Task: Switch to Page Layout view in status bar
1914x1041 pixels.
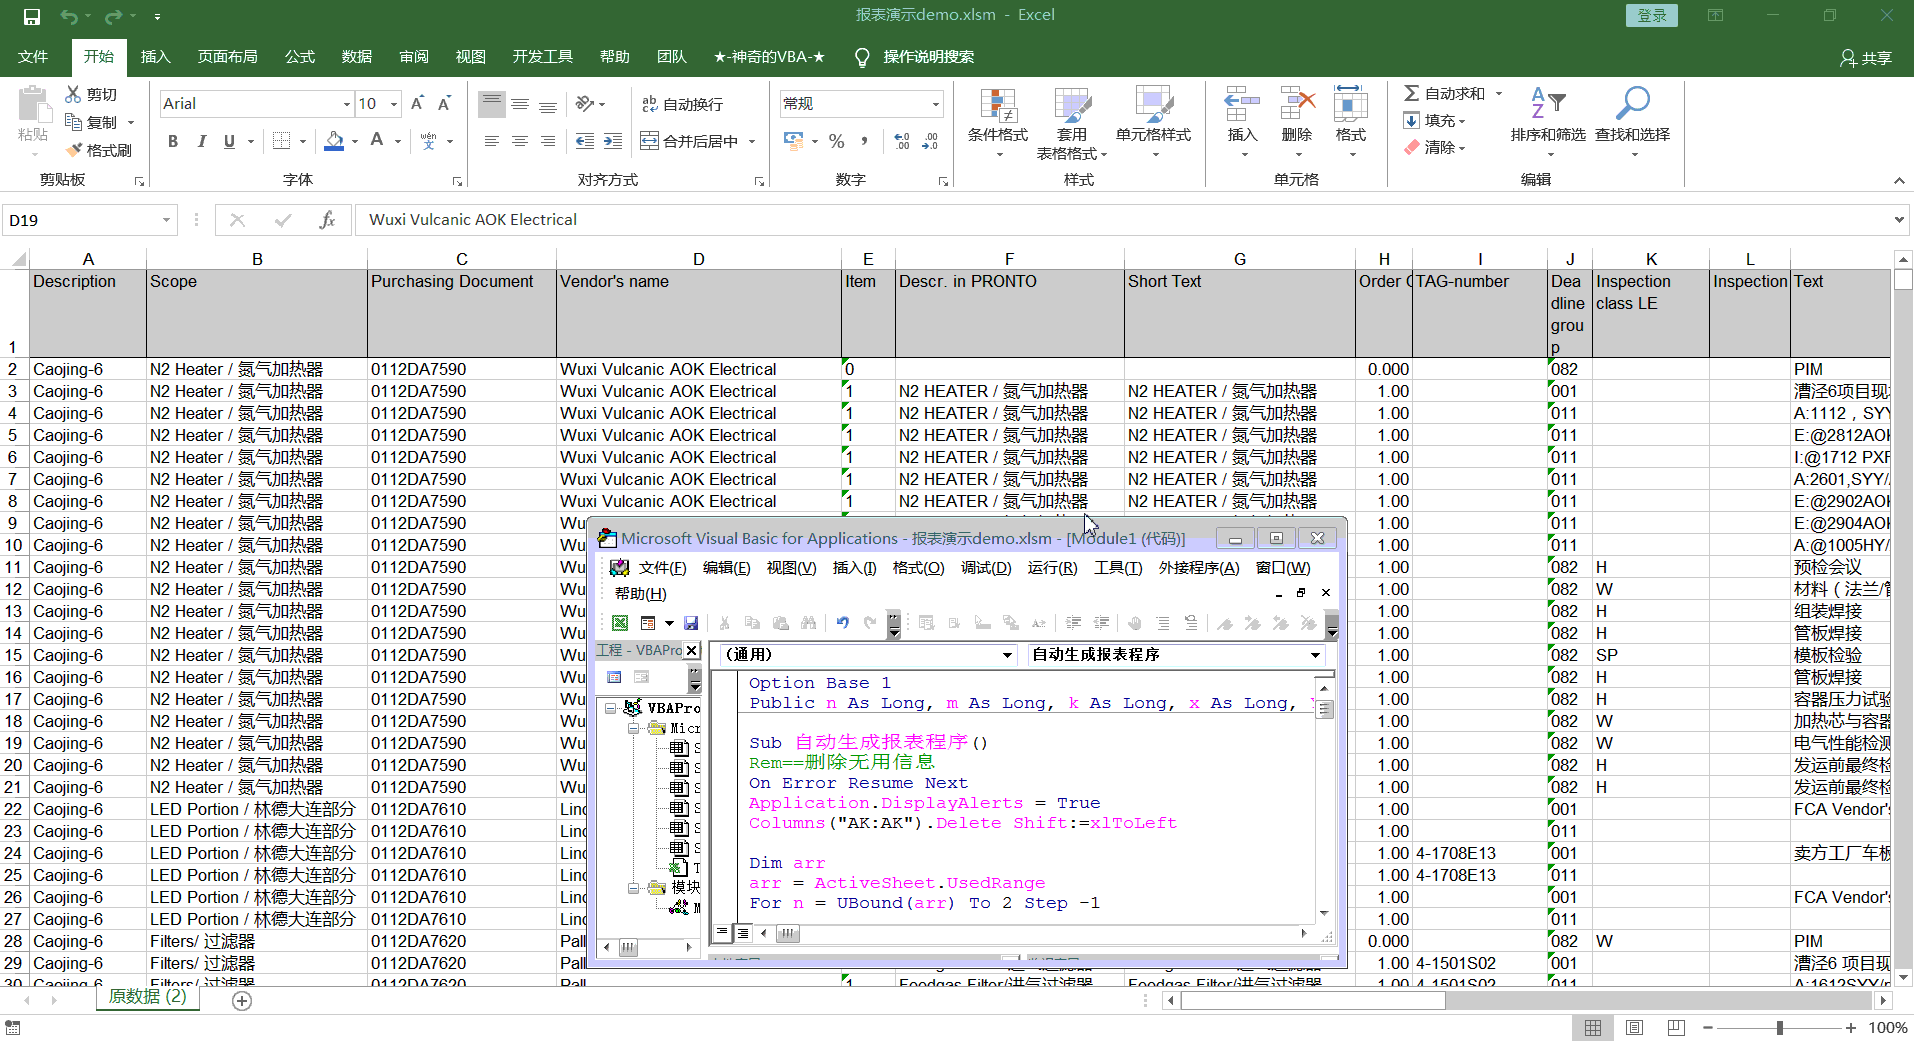Action: pos(1635,1028)
